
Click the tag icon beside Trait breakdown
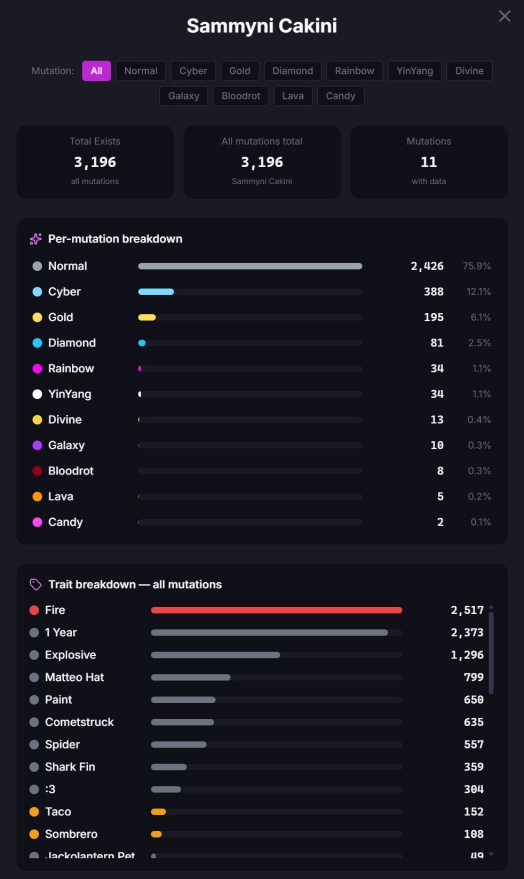pos(35,585)
